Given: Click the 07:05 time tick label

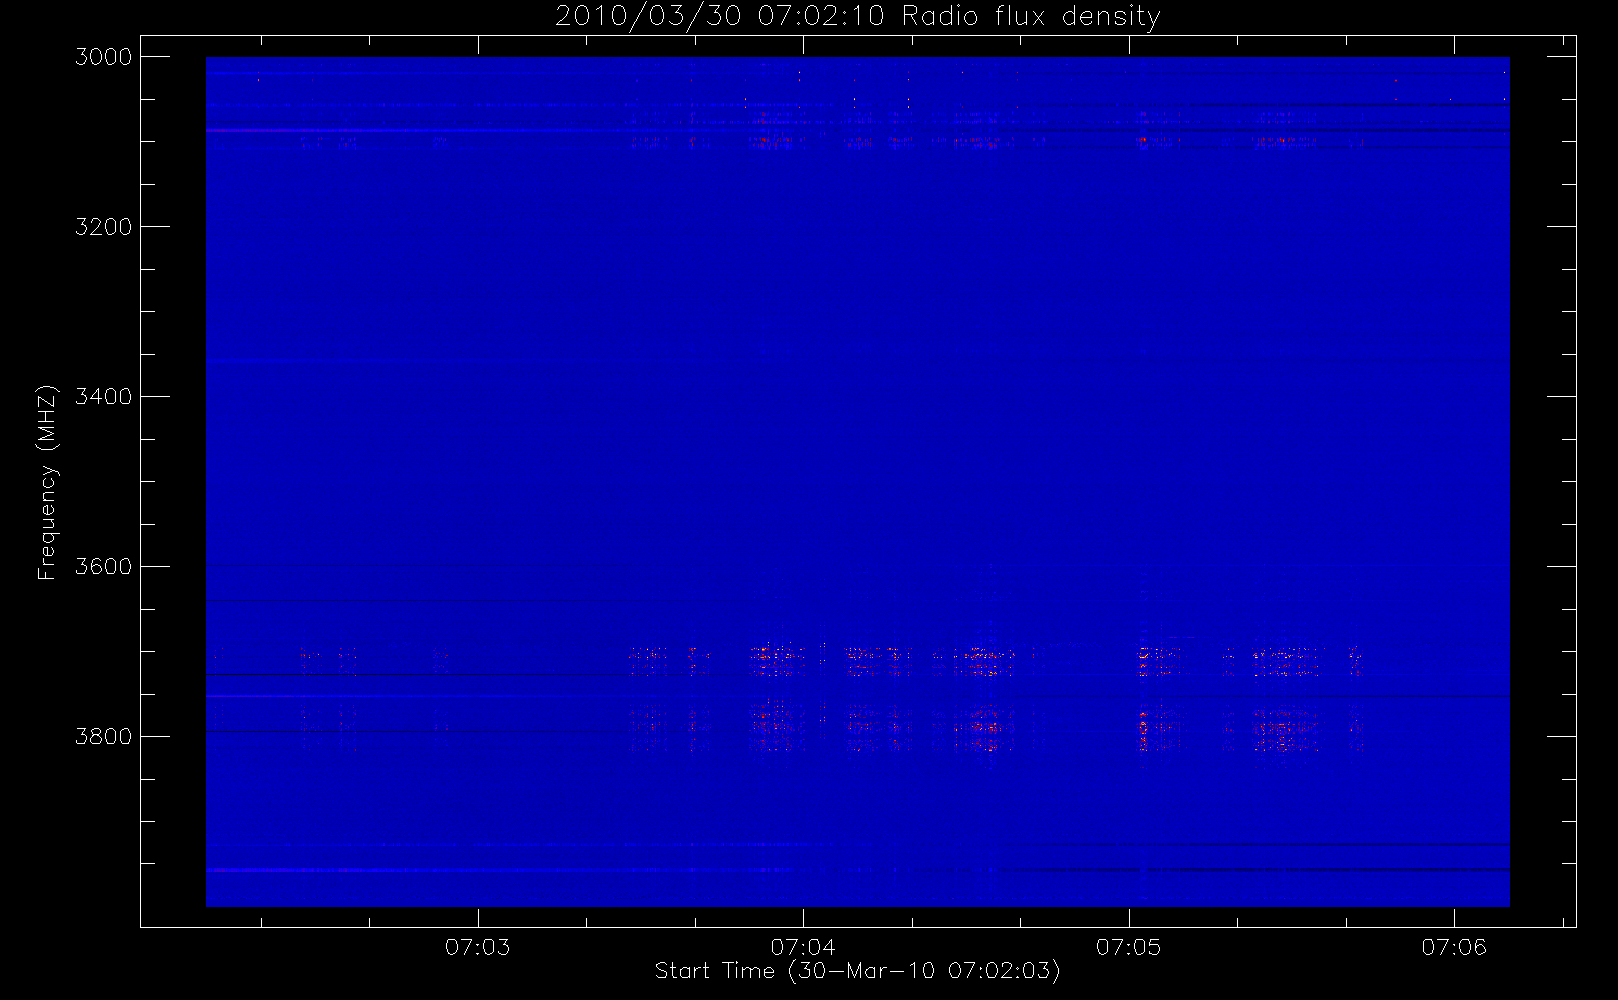Looking at the screenshot, I should click(1129, 947).
